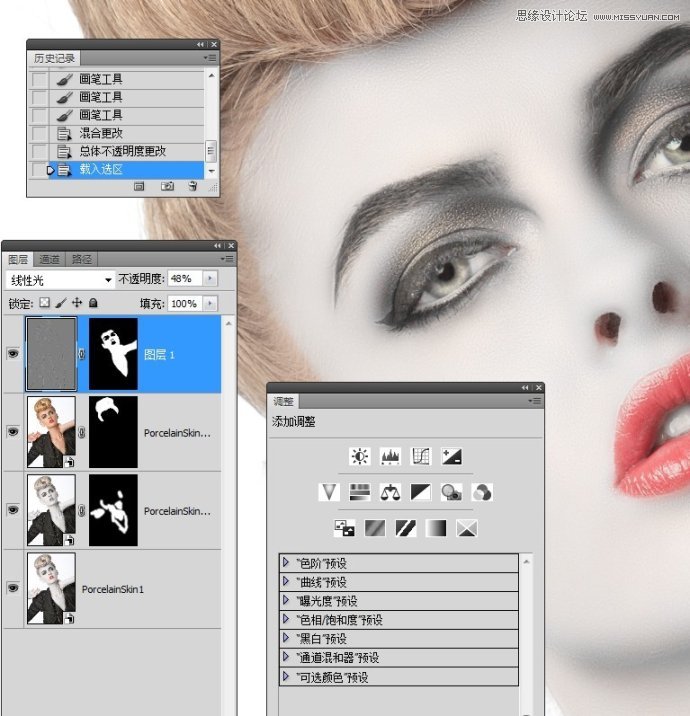Viewport: 690px width, 716px height.
Task: Open the opacity slider arrow next to 48%
Action: point(210,279)
